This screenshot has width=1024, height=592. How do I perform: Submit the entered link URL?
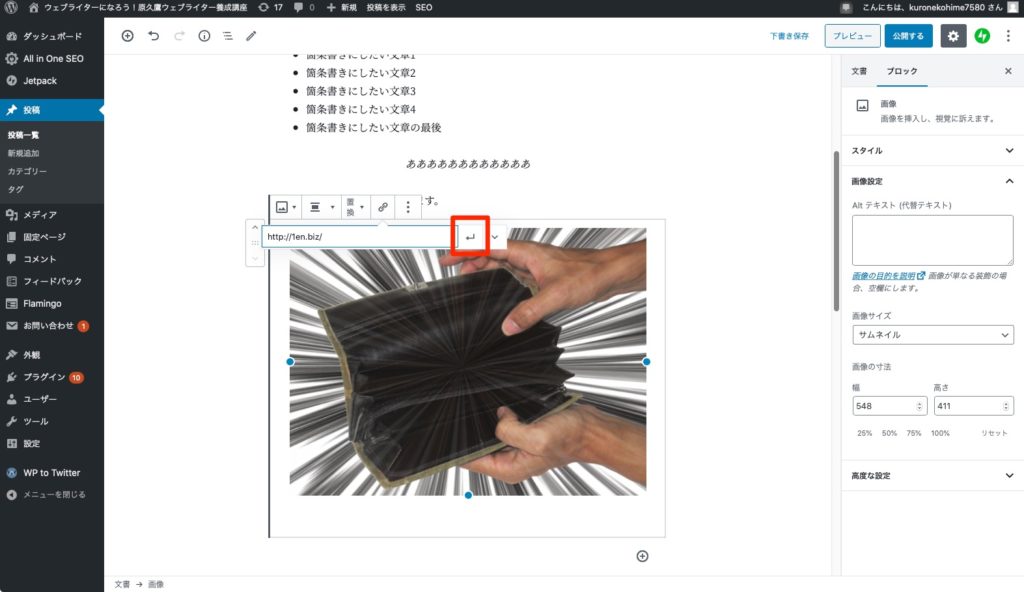pyautogui.click(x=470, y=237)
